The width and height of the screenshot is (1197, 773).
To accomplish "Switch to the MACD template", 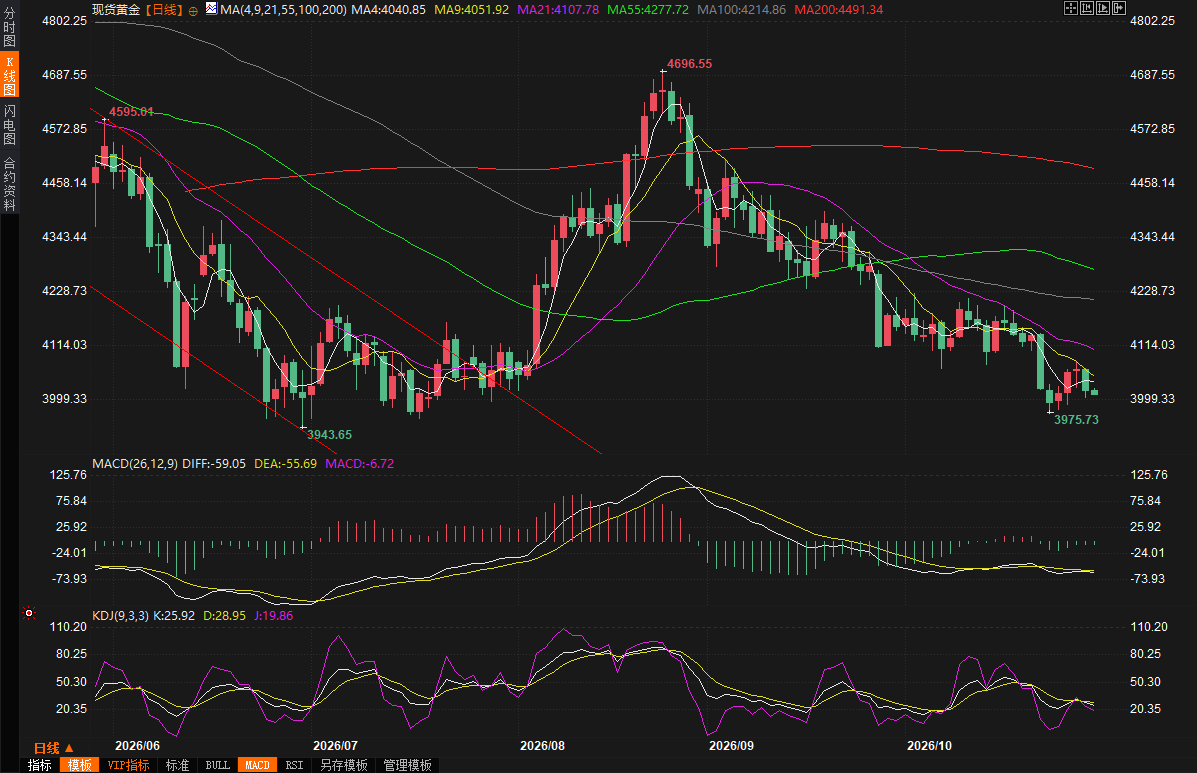I will click(257, 765).
